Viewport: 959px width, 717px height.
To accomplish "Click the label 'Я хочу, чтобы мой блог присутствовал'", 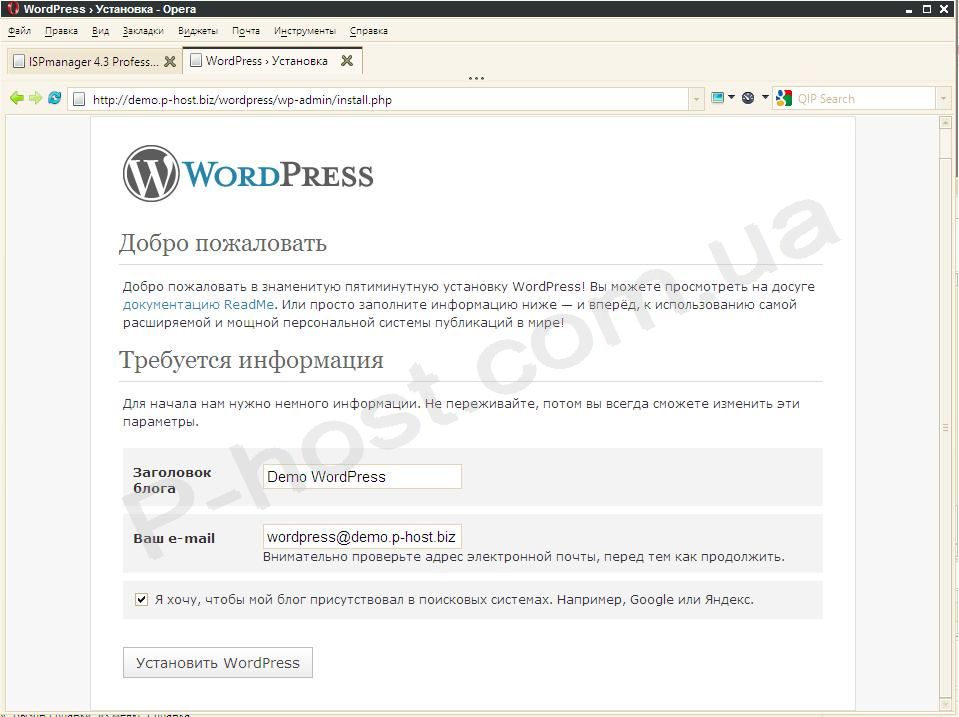I will coord(281,600).
